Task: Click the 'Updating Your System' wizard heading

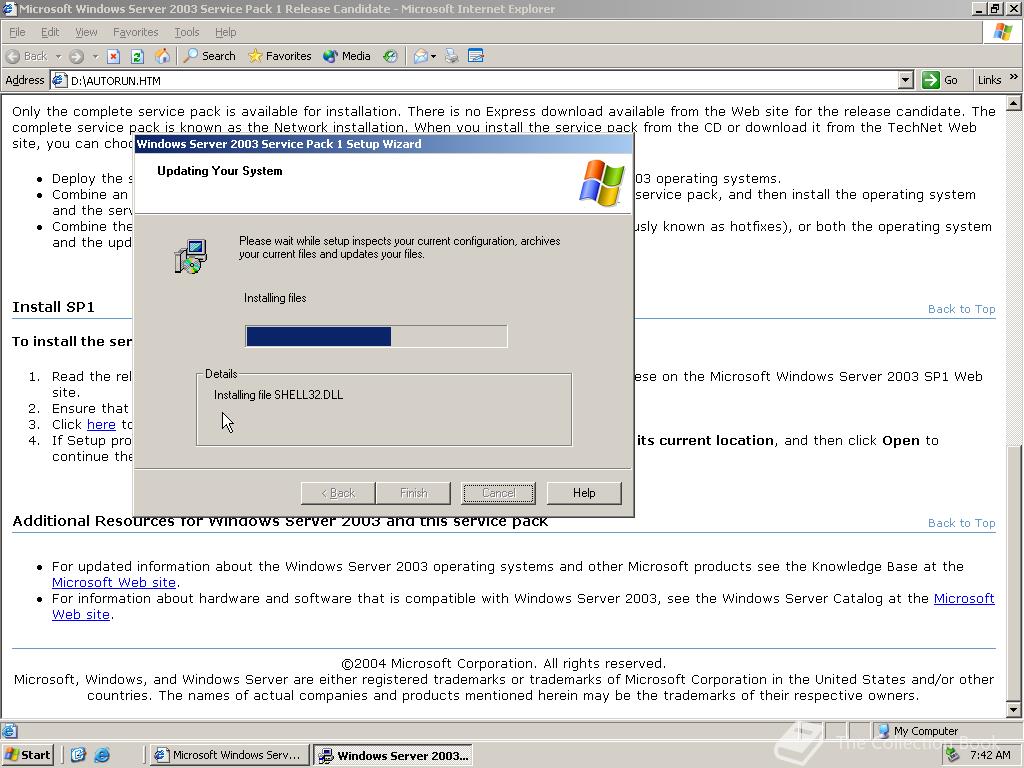Action: (x=219, y=171)
